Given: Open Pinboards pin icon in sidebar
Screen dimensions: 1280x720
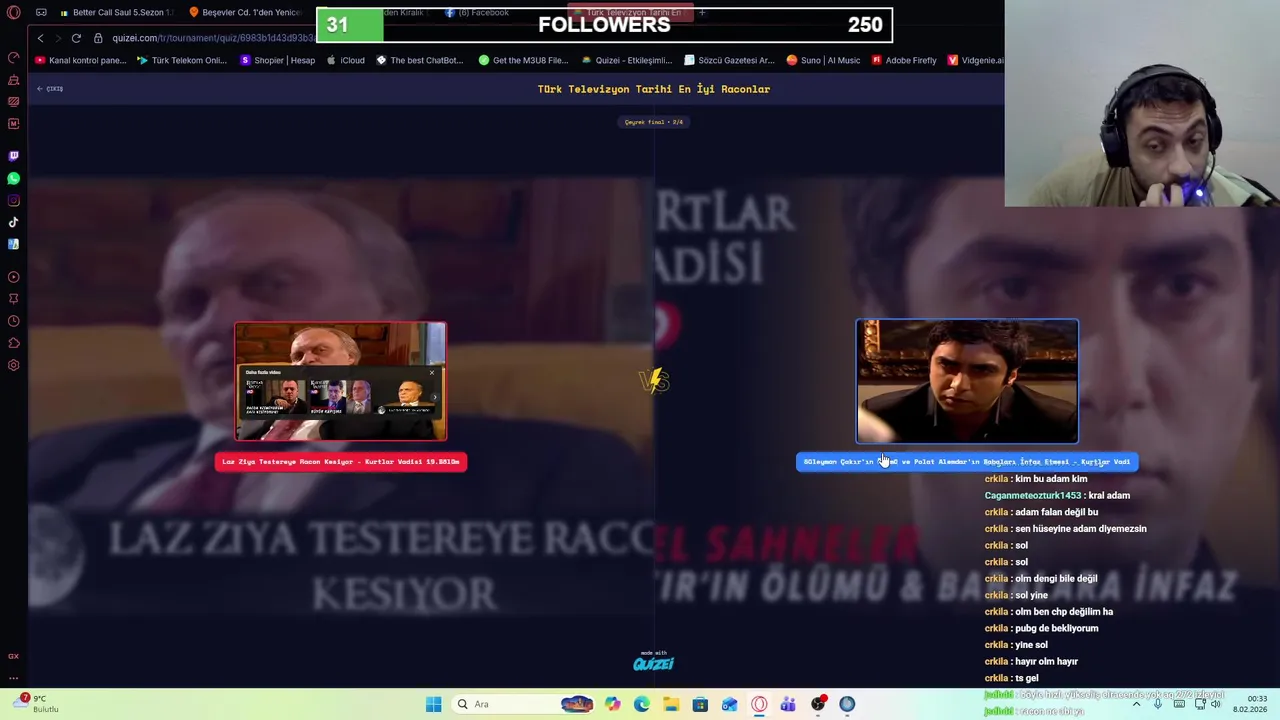Looking at the screenshot, I should pos(13,299).
